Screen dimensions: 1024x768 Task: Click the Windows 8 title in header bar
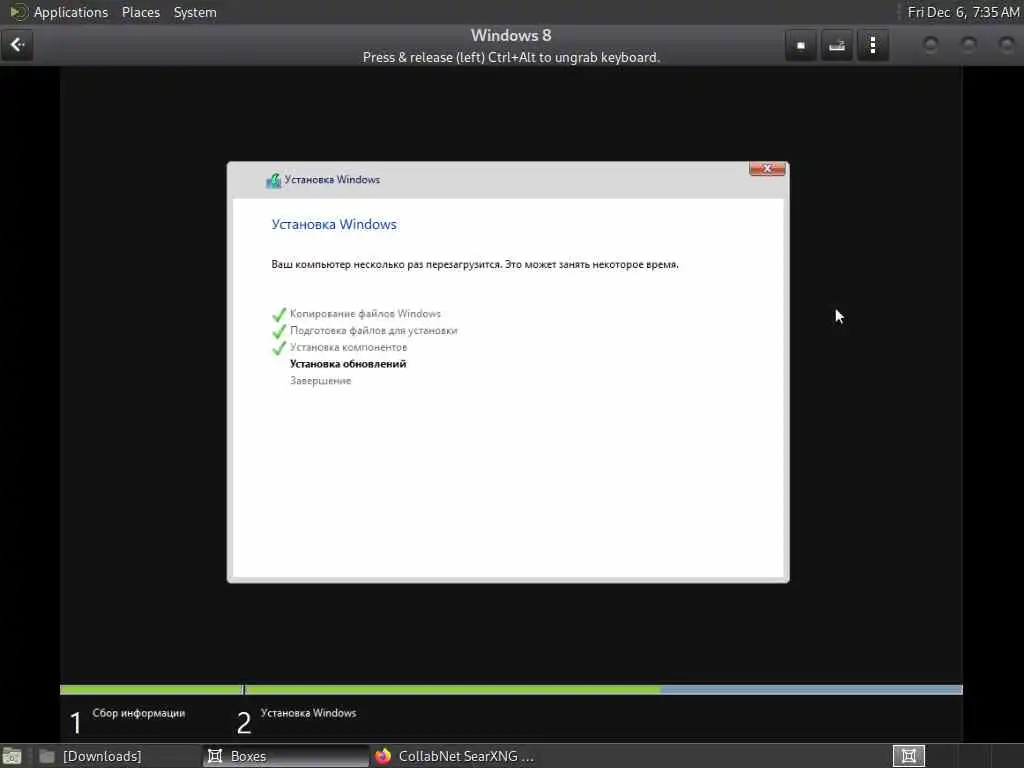(511, 35)
